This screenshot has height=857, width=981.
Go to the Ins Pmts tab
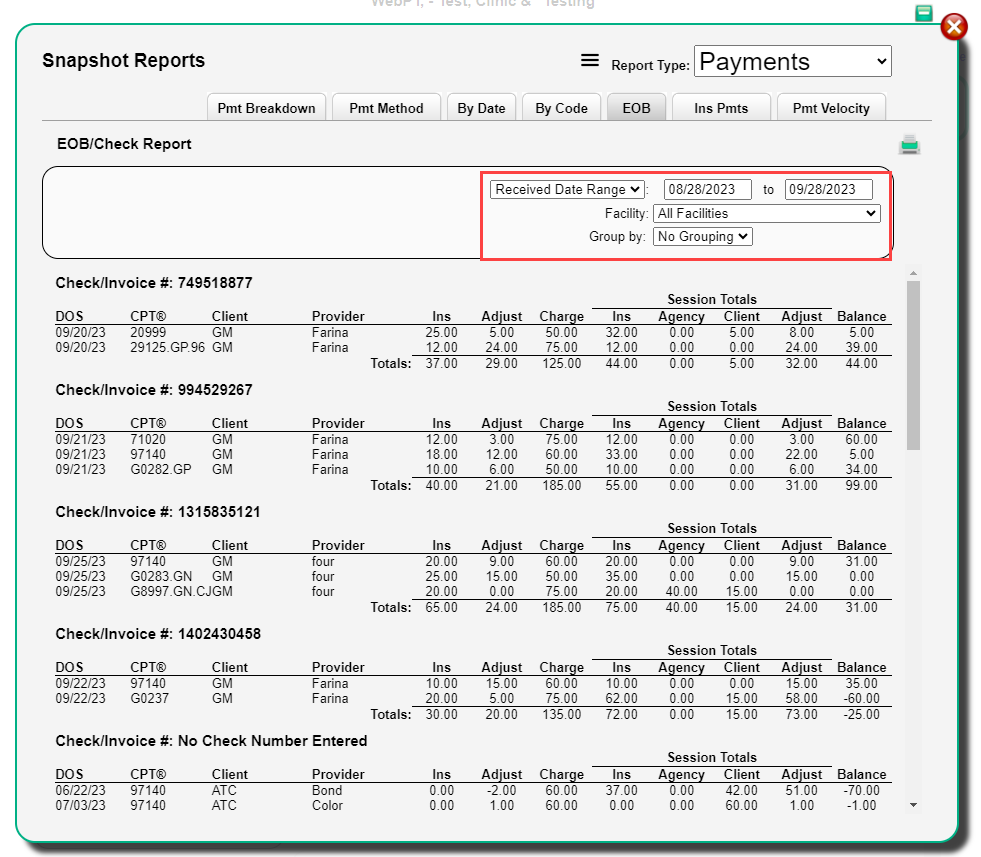tap(721, 108)
